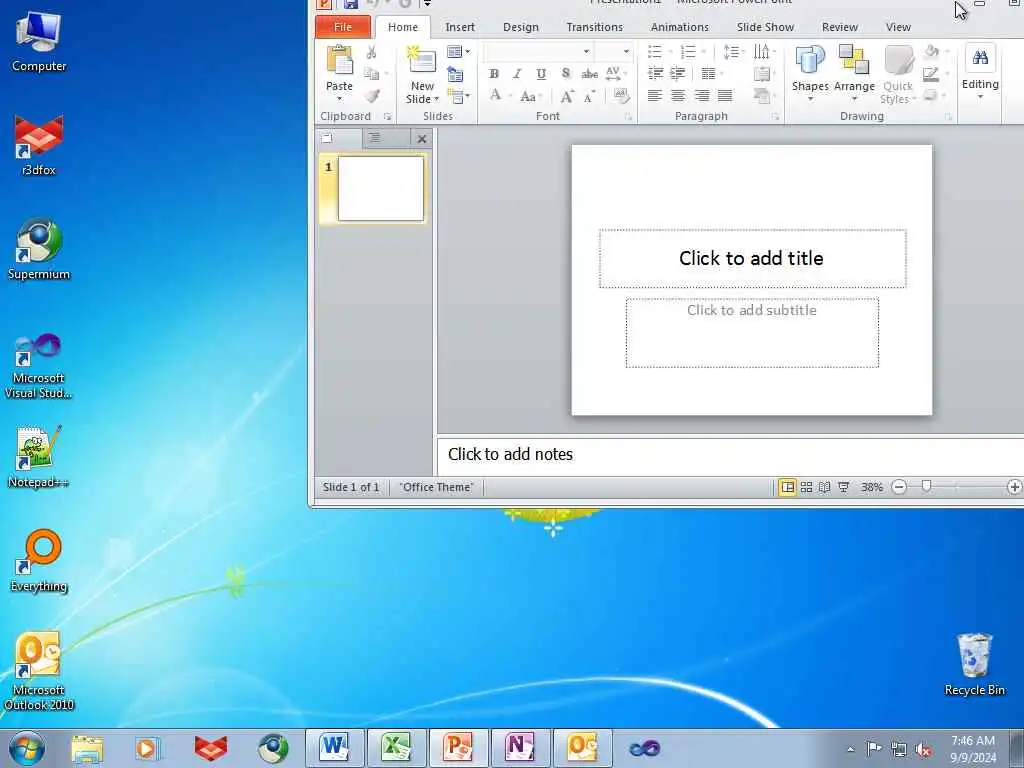Toggle Bold formatting

click(x=494, y=74)
